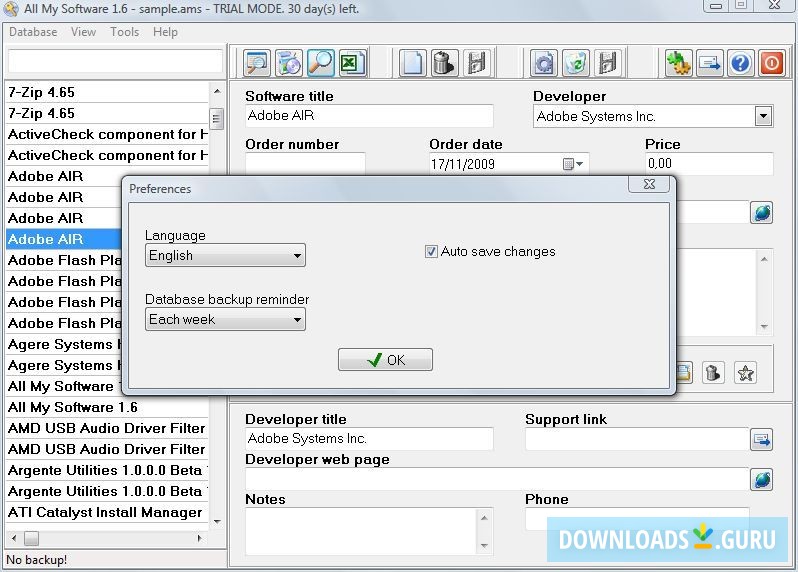Click the search box above the software list
The height and width of the screenshot is (572, 798).
coord(116,62)
